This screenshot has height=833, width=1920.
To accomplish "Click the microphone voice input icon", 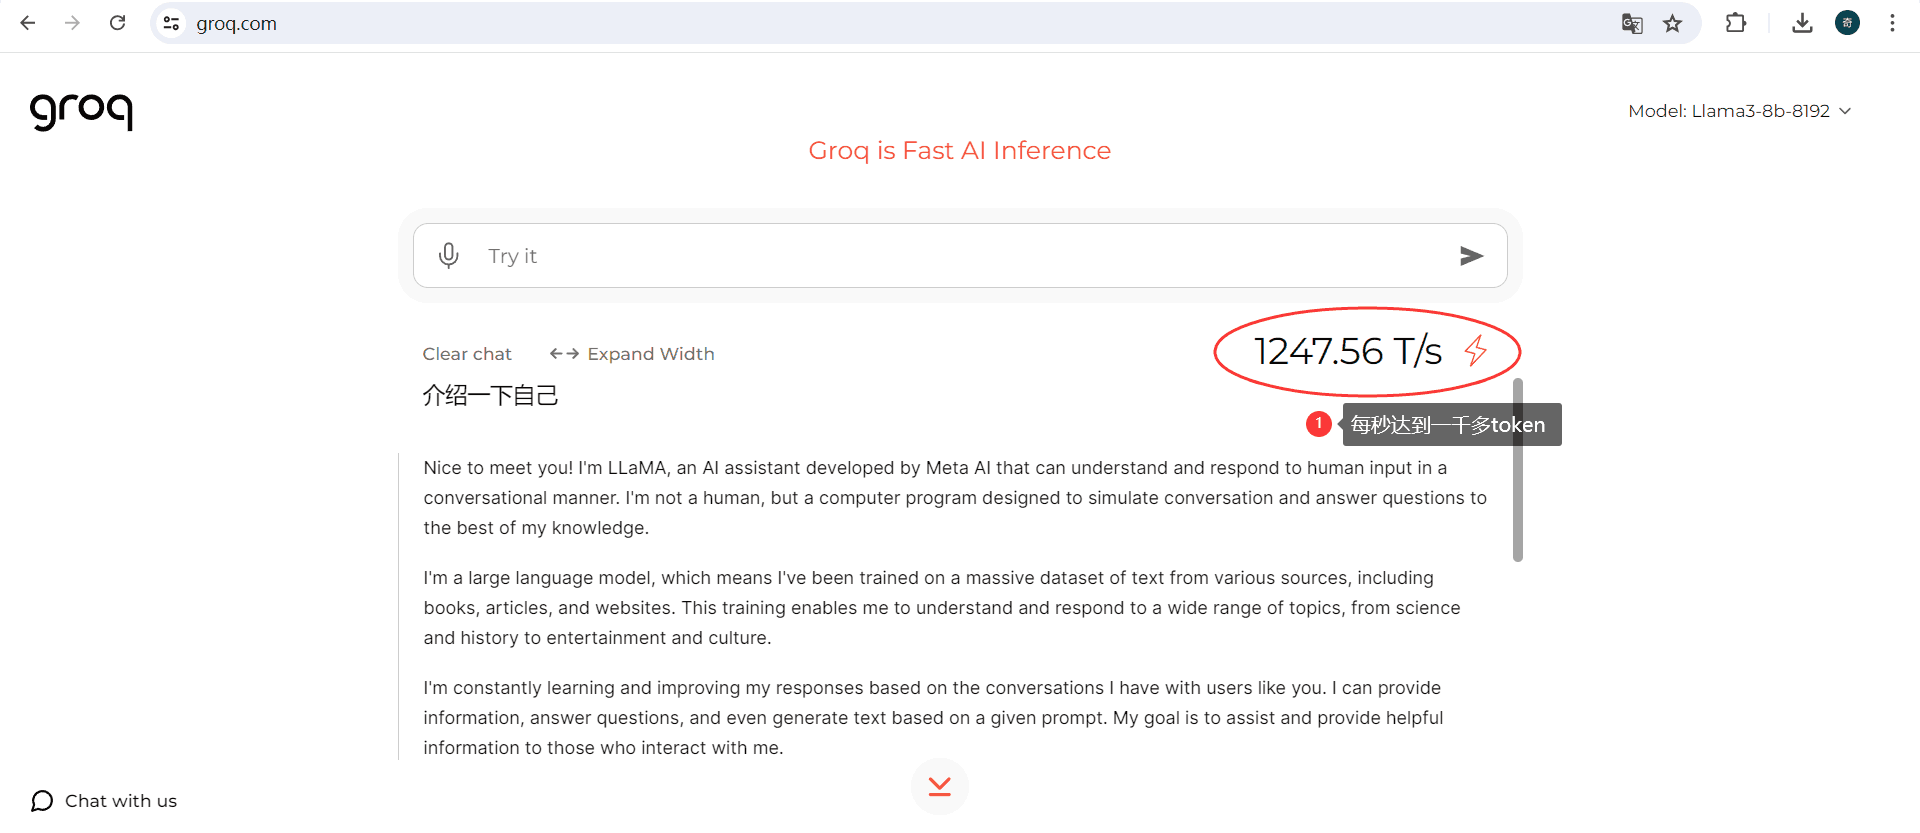I will (x=449, y=256).
